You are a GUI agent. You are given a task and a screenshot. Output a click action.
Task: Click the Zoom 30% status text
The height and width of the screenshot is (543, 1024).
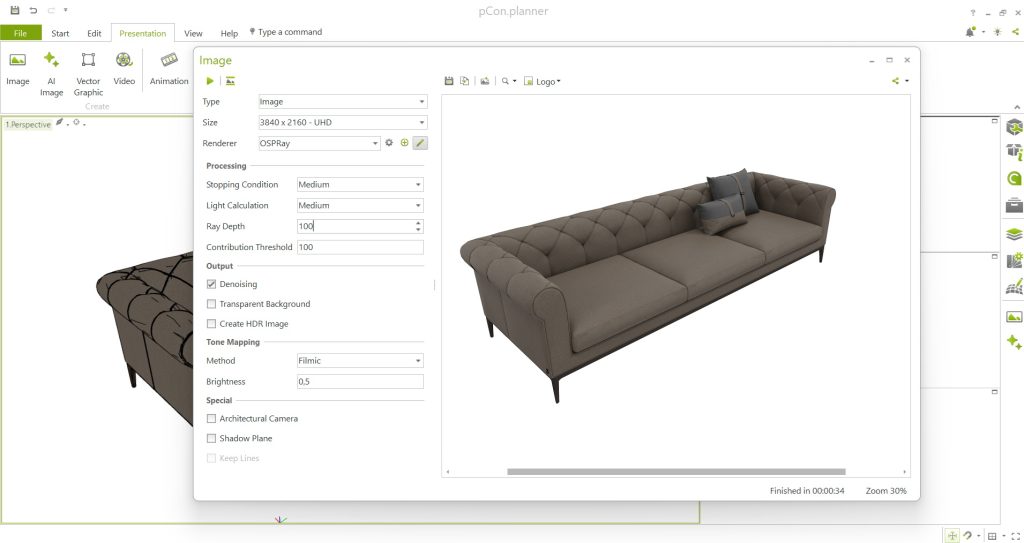click(886, 491)
